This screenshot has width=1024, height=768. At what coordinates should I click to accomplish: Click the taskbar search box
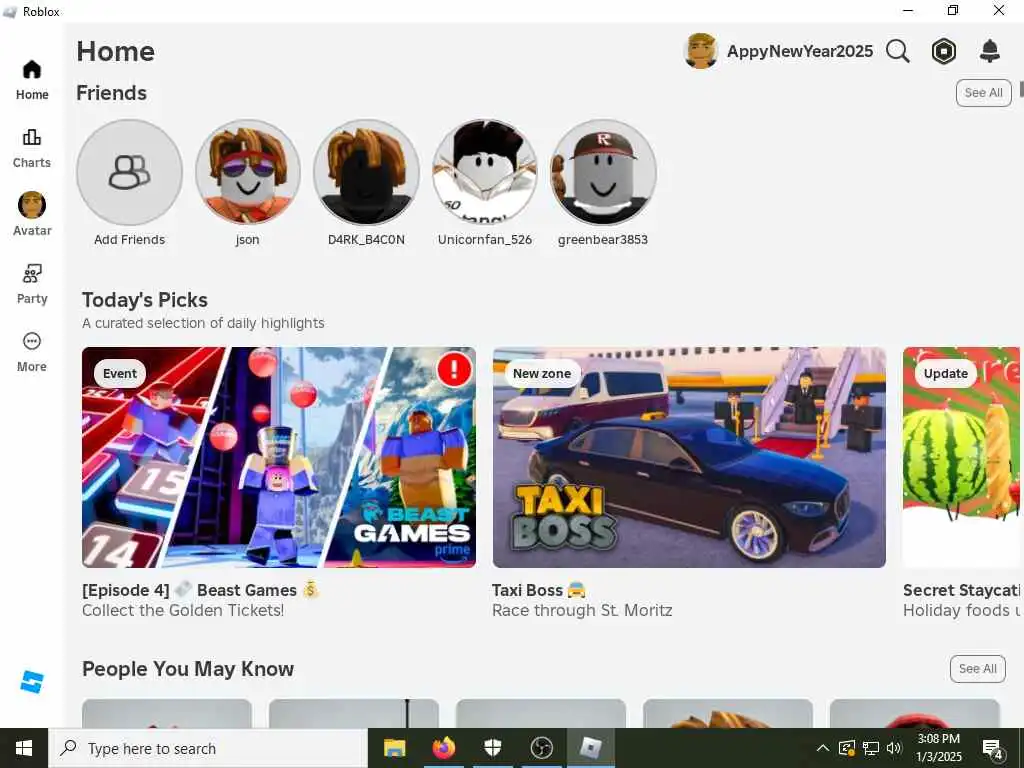(x=208, y=748)
